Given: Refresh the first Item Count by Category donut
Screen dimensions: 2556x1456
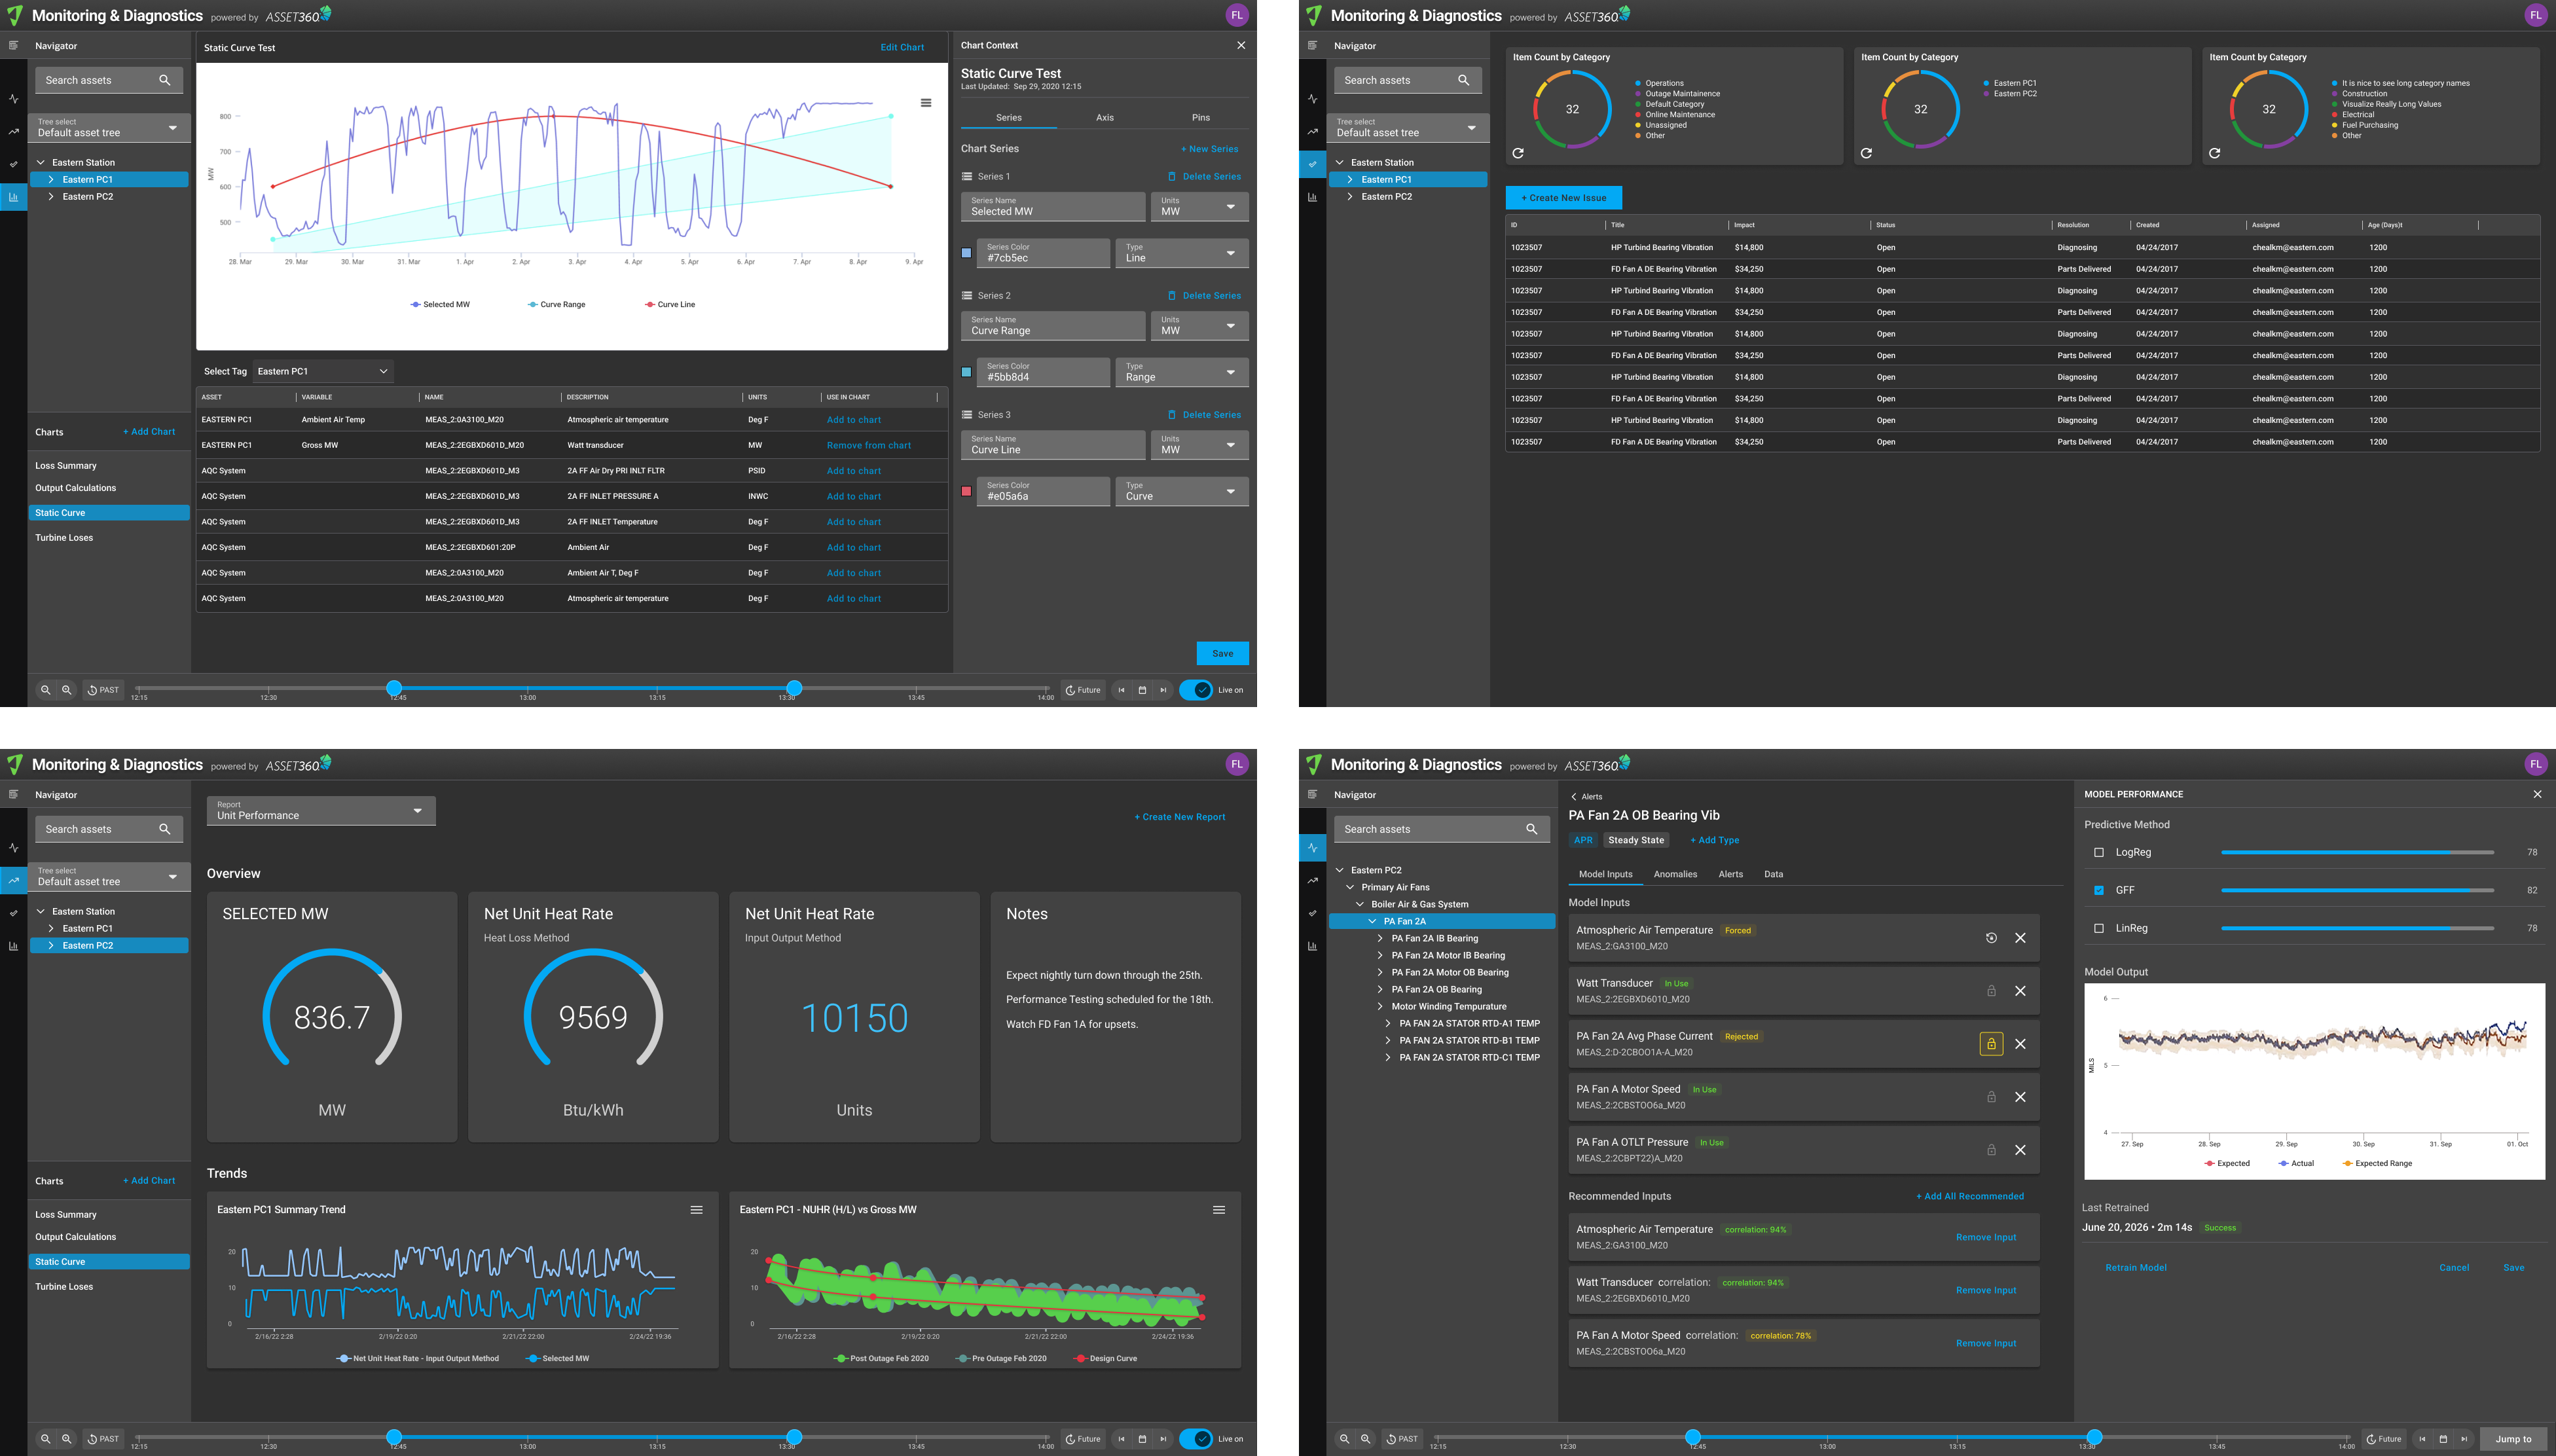Looking at the screenshot, I should pos(1518,153).
